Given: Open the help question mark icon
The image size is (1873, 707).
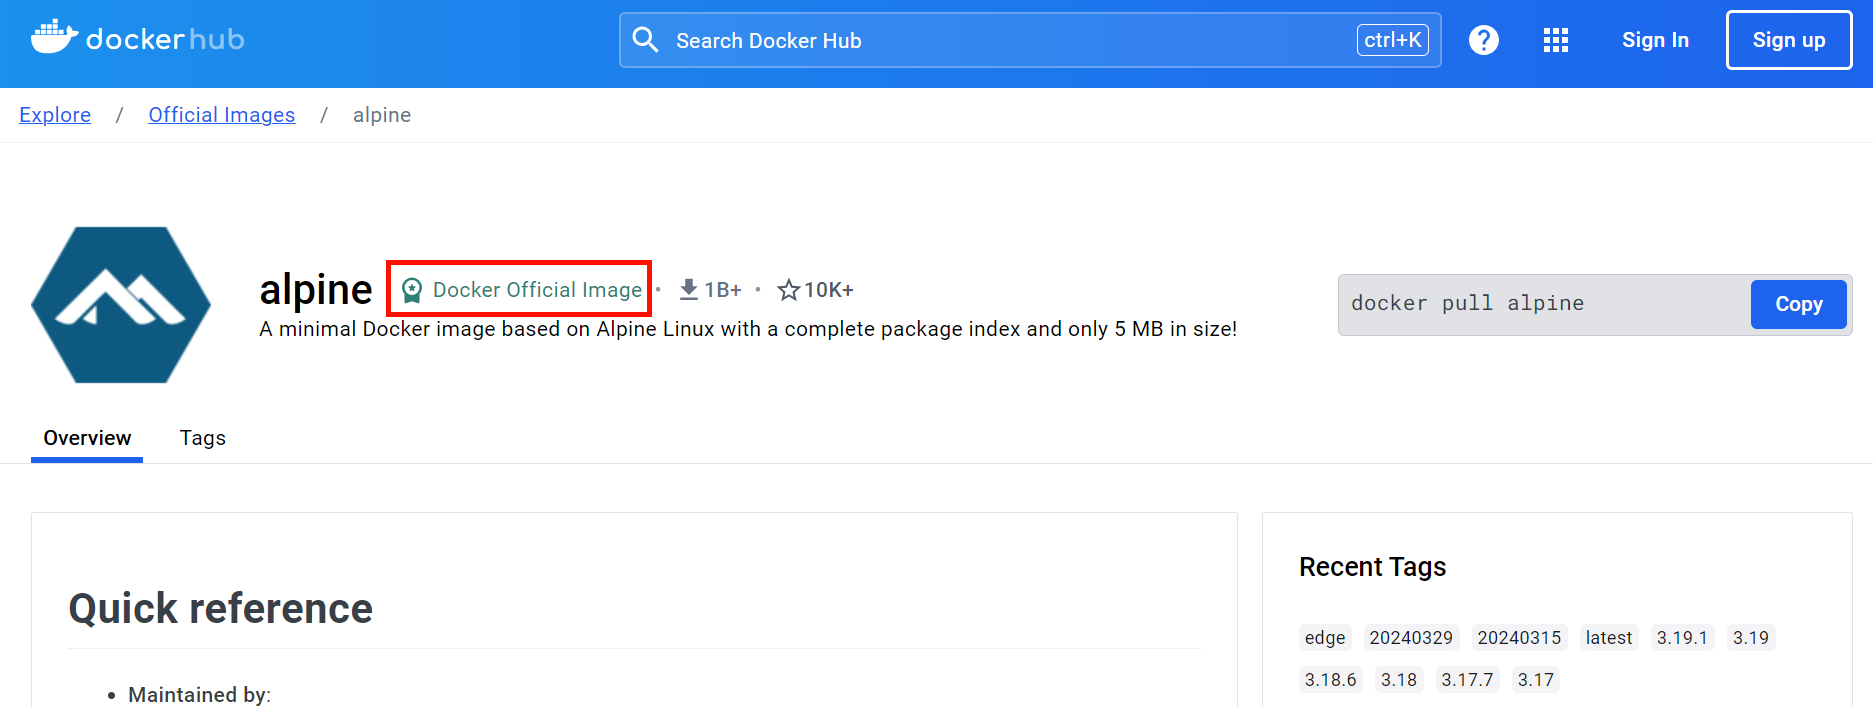Looking at the screenshot, I should coord(1483,40).
